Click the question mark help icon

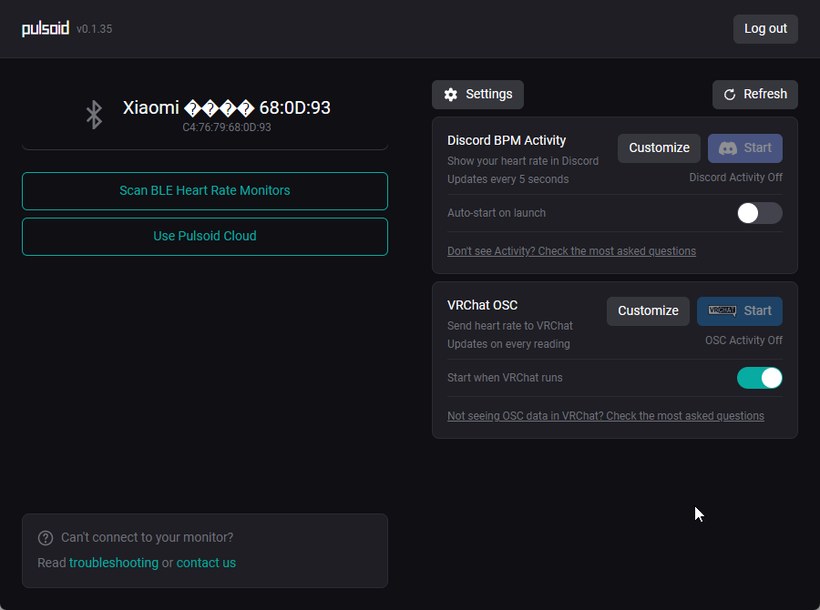[45, 538]
